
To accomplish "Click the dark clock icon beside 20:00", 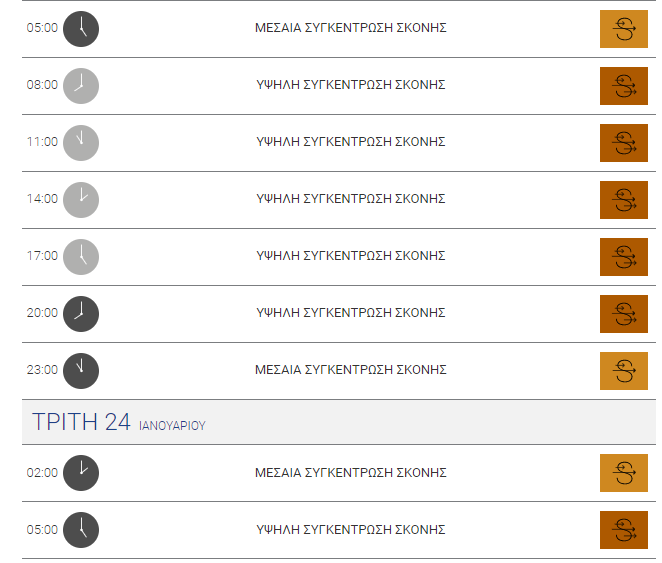I will coord(81,314).
